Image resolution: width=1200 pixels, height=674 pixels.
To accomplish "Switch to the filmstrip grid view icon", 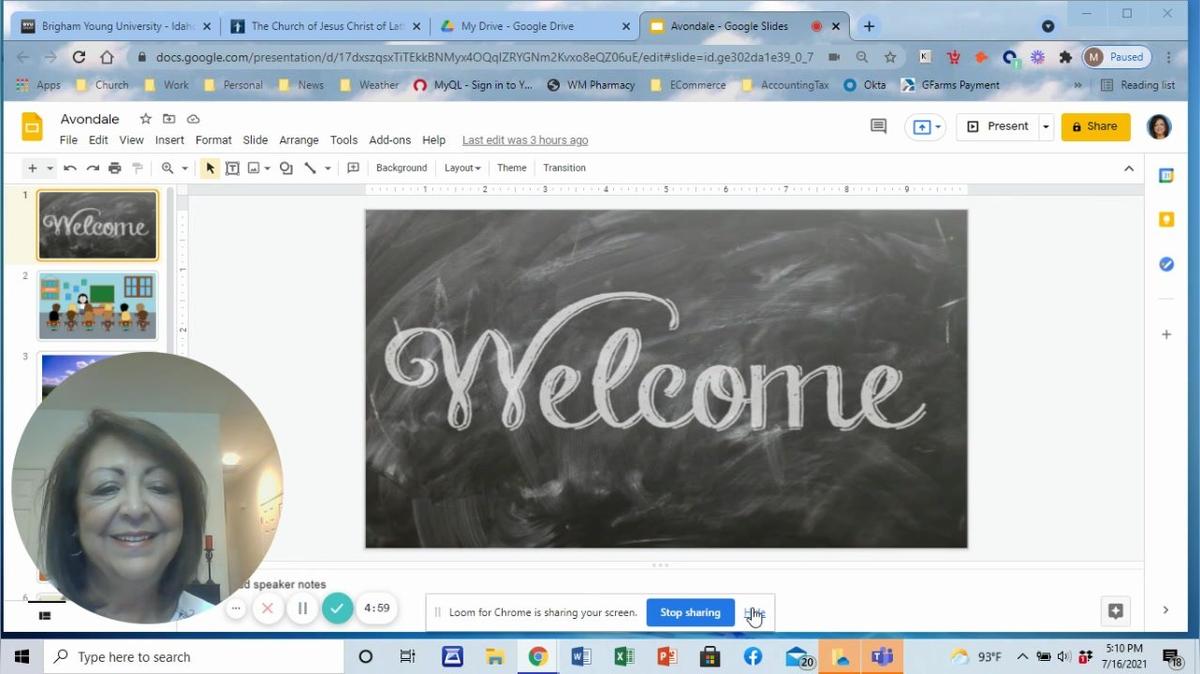I will tap(45, 616).
